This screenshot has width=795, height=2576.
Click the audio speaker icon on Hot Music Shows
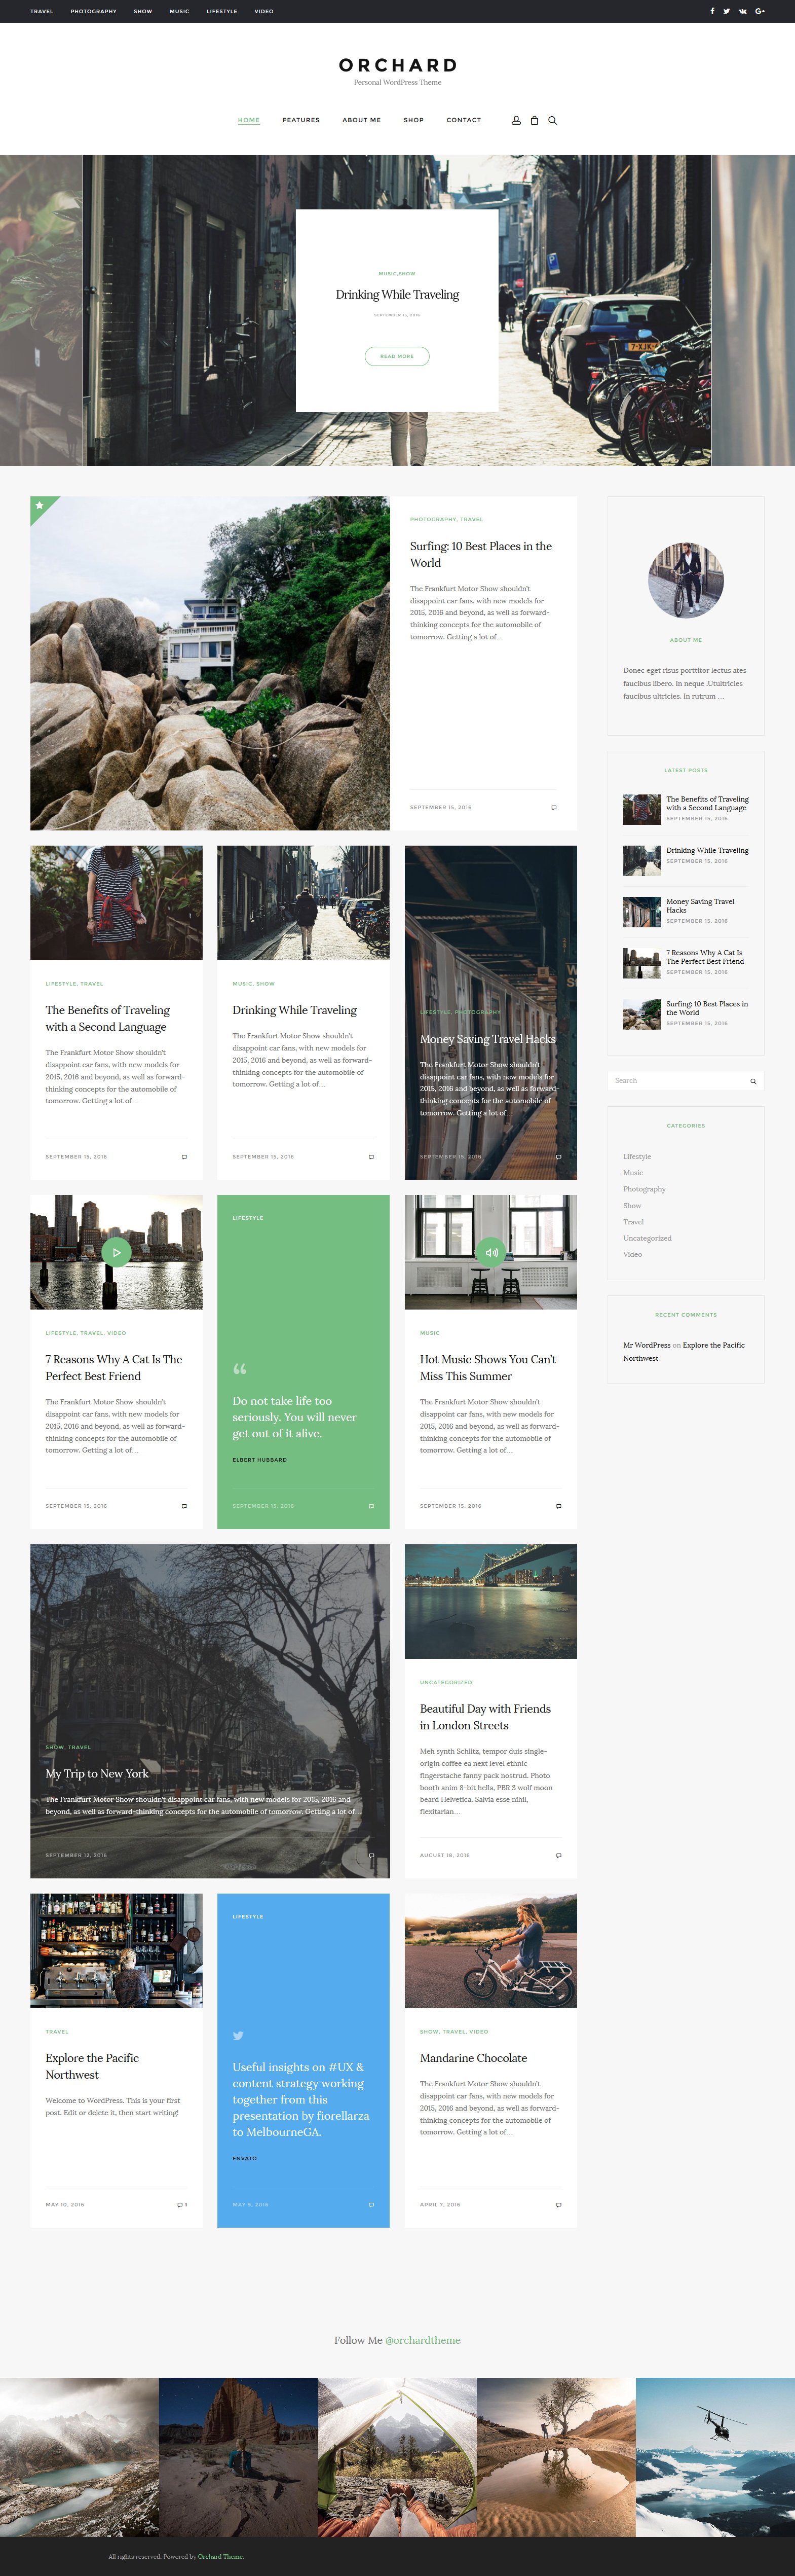coord(491,1252)
